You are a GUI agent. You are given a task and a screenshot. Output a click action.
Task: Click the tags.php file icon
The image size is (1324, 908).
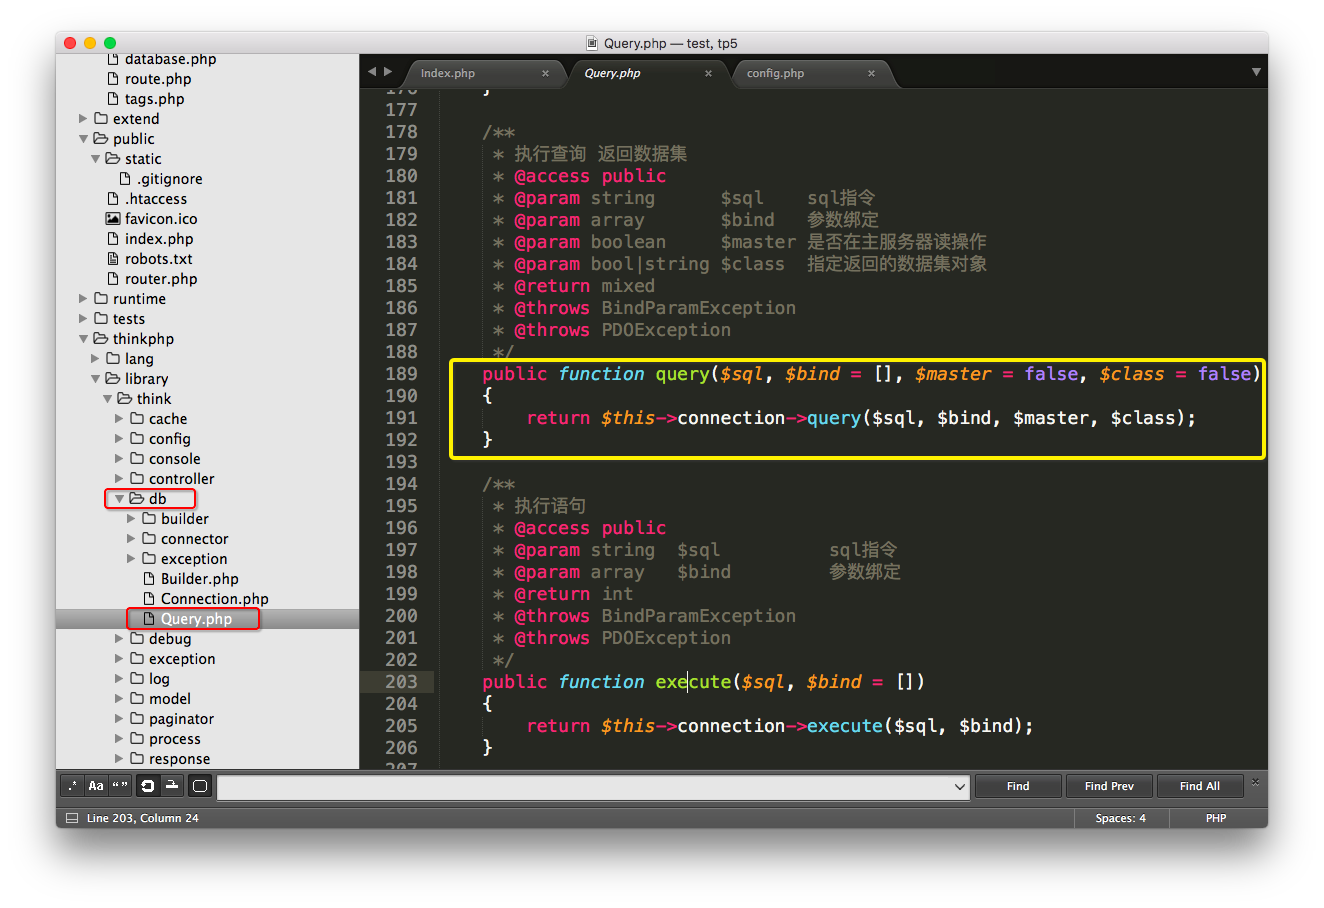(x=113, y=98)
